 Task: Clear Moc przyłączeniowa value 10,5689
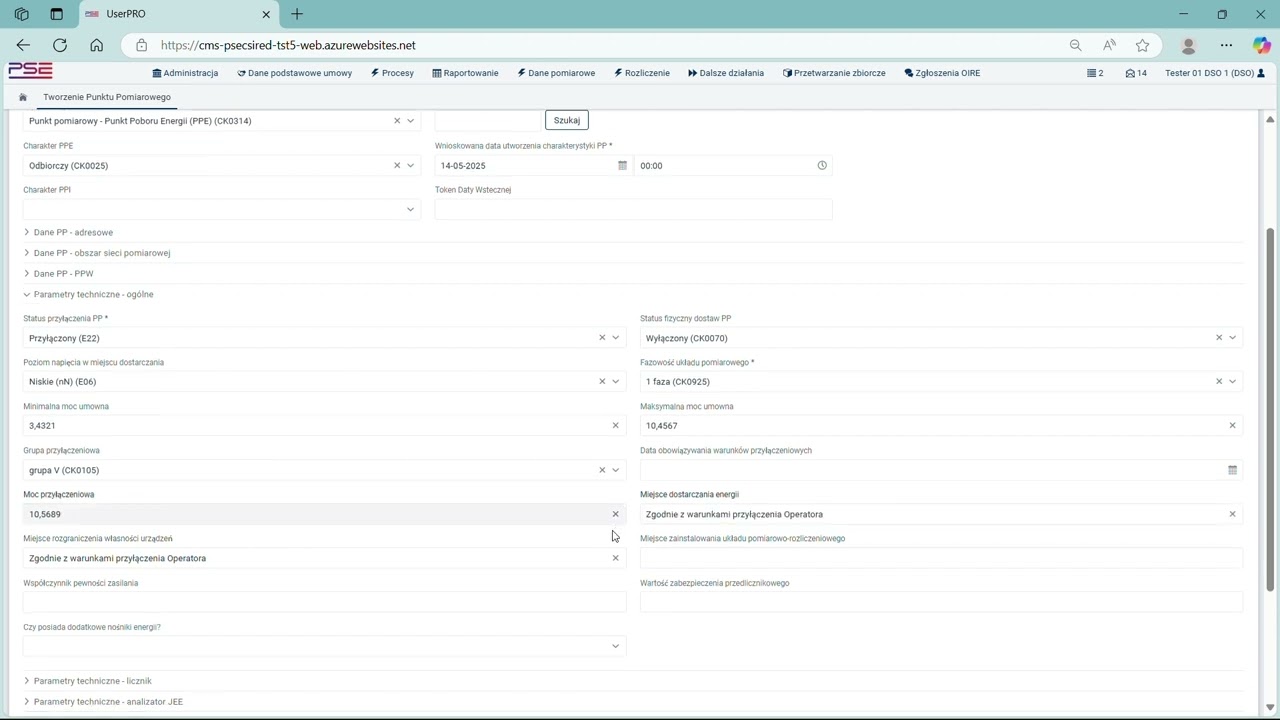(x=616, y=514)
